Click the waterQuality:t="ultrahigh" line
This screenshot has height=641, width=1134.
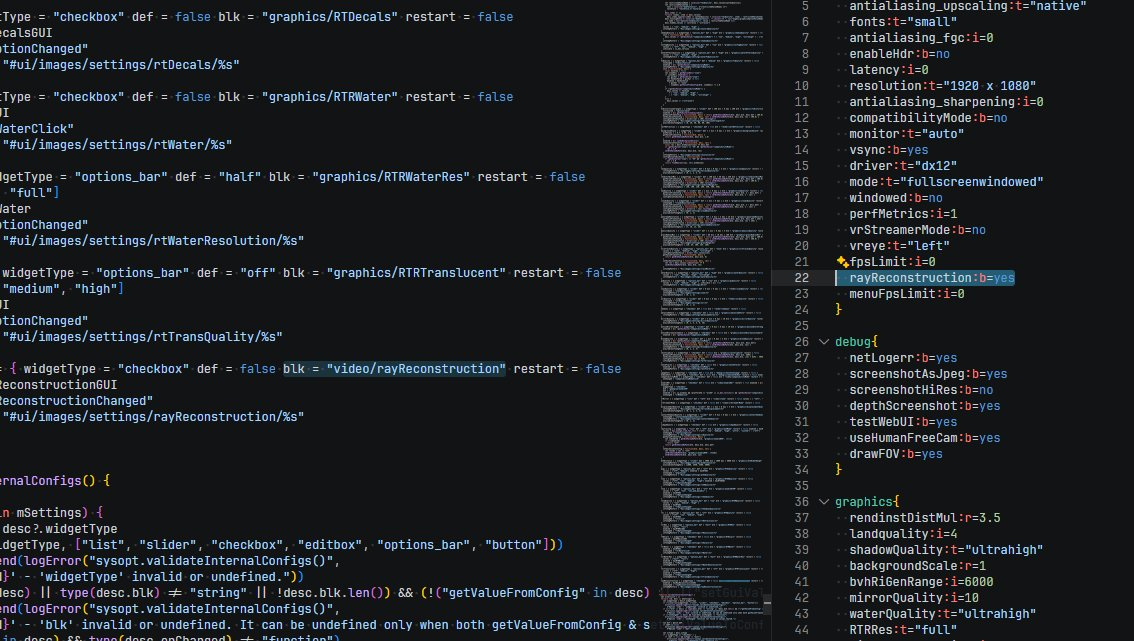(x=942, y=614)
